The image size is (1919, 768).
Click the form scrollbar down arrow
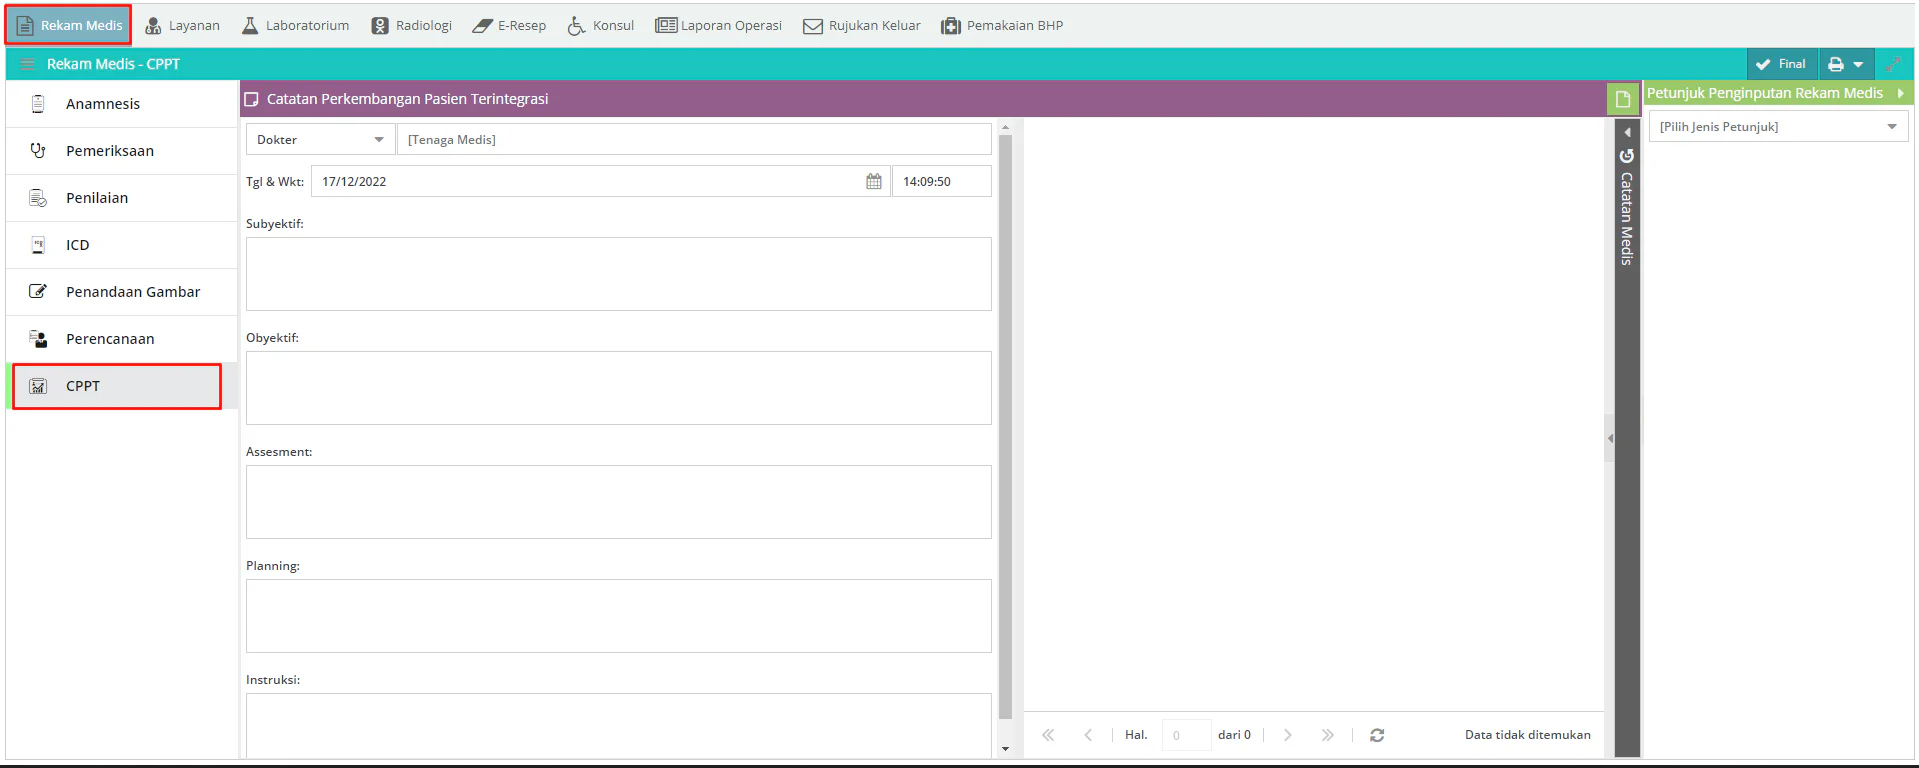pyautogui.click(x=1005, y=749)
